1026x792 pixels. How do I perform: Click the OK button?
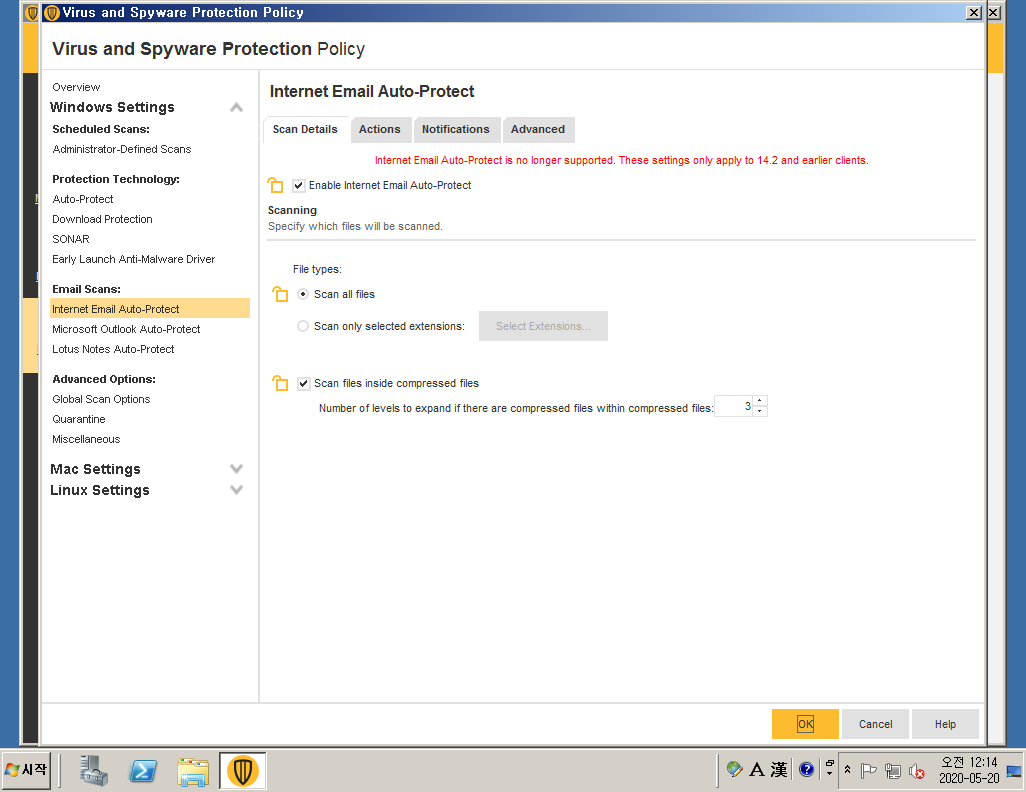[x=805, y=724]
